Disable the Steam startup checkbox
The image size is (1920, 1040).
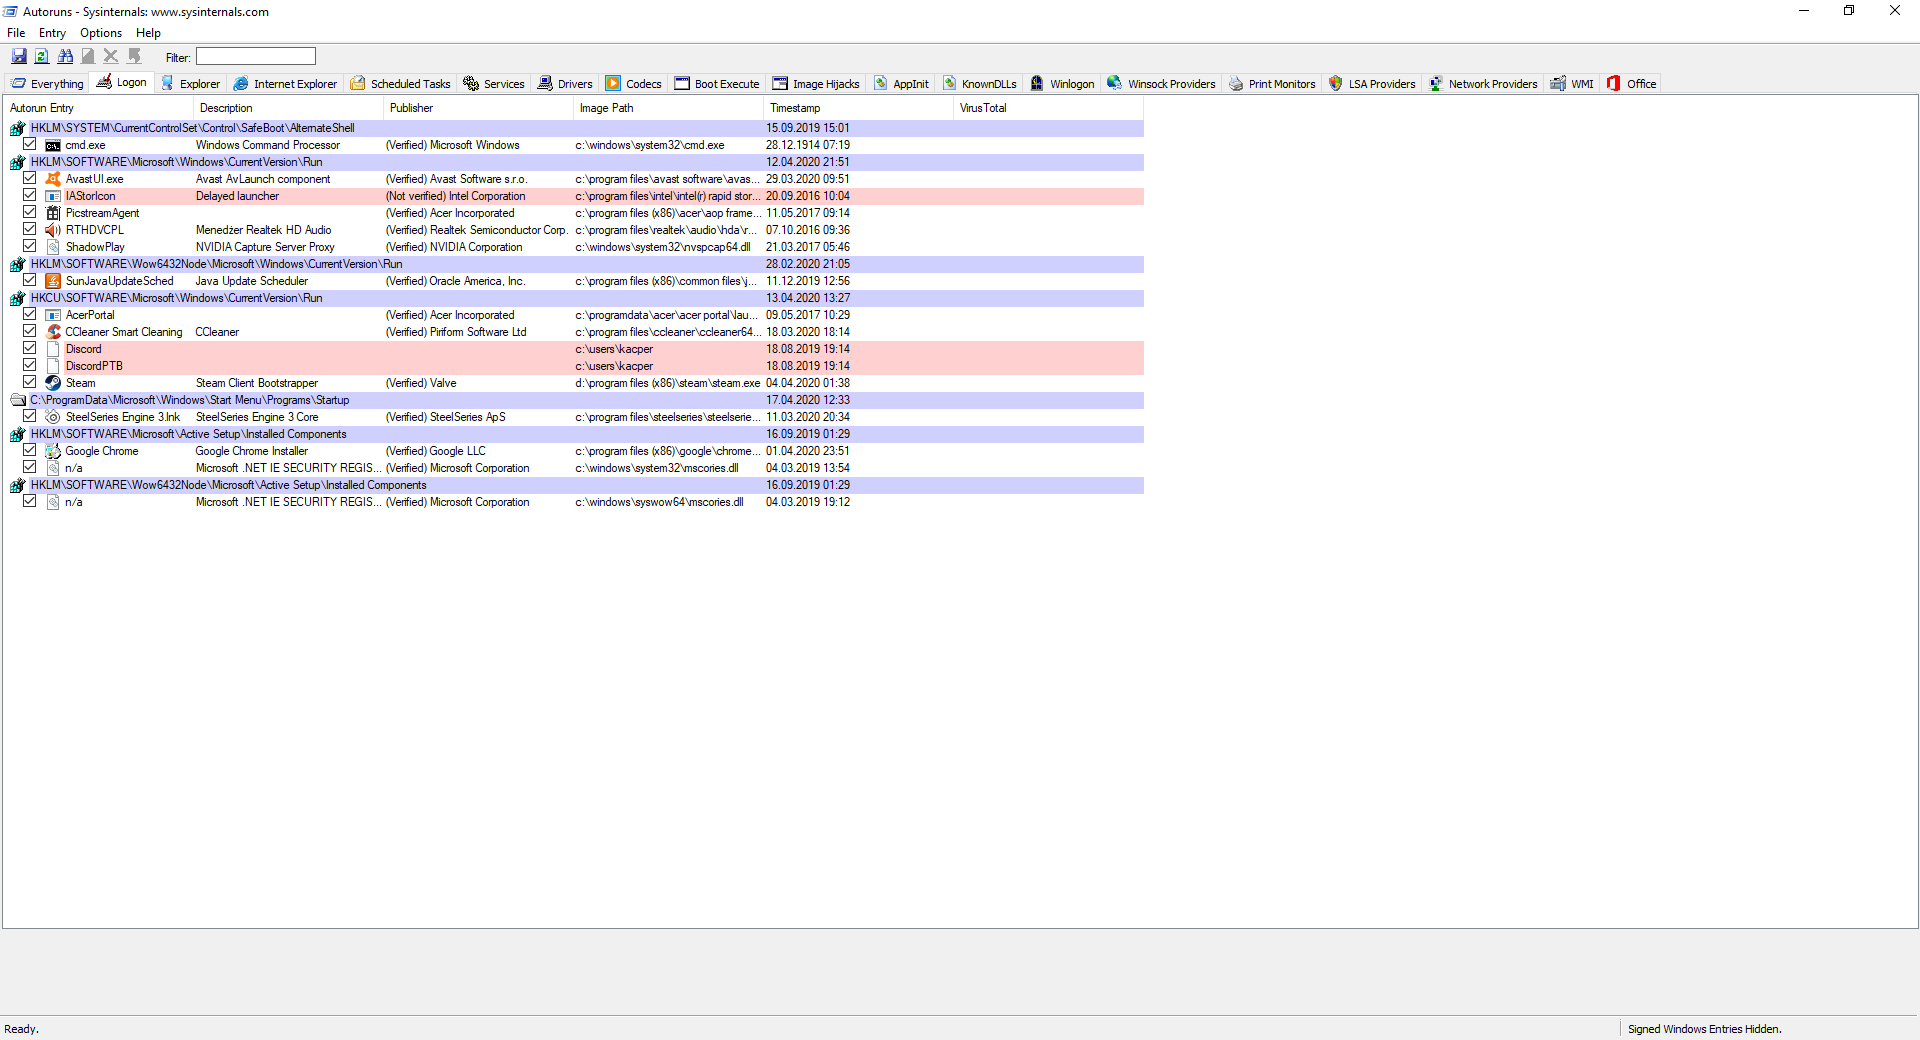30,382
